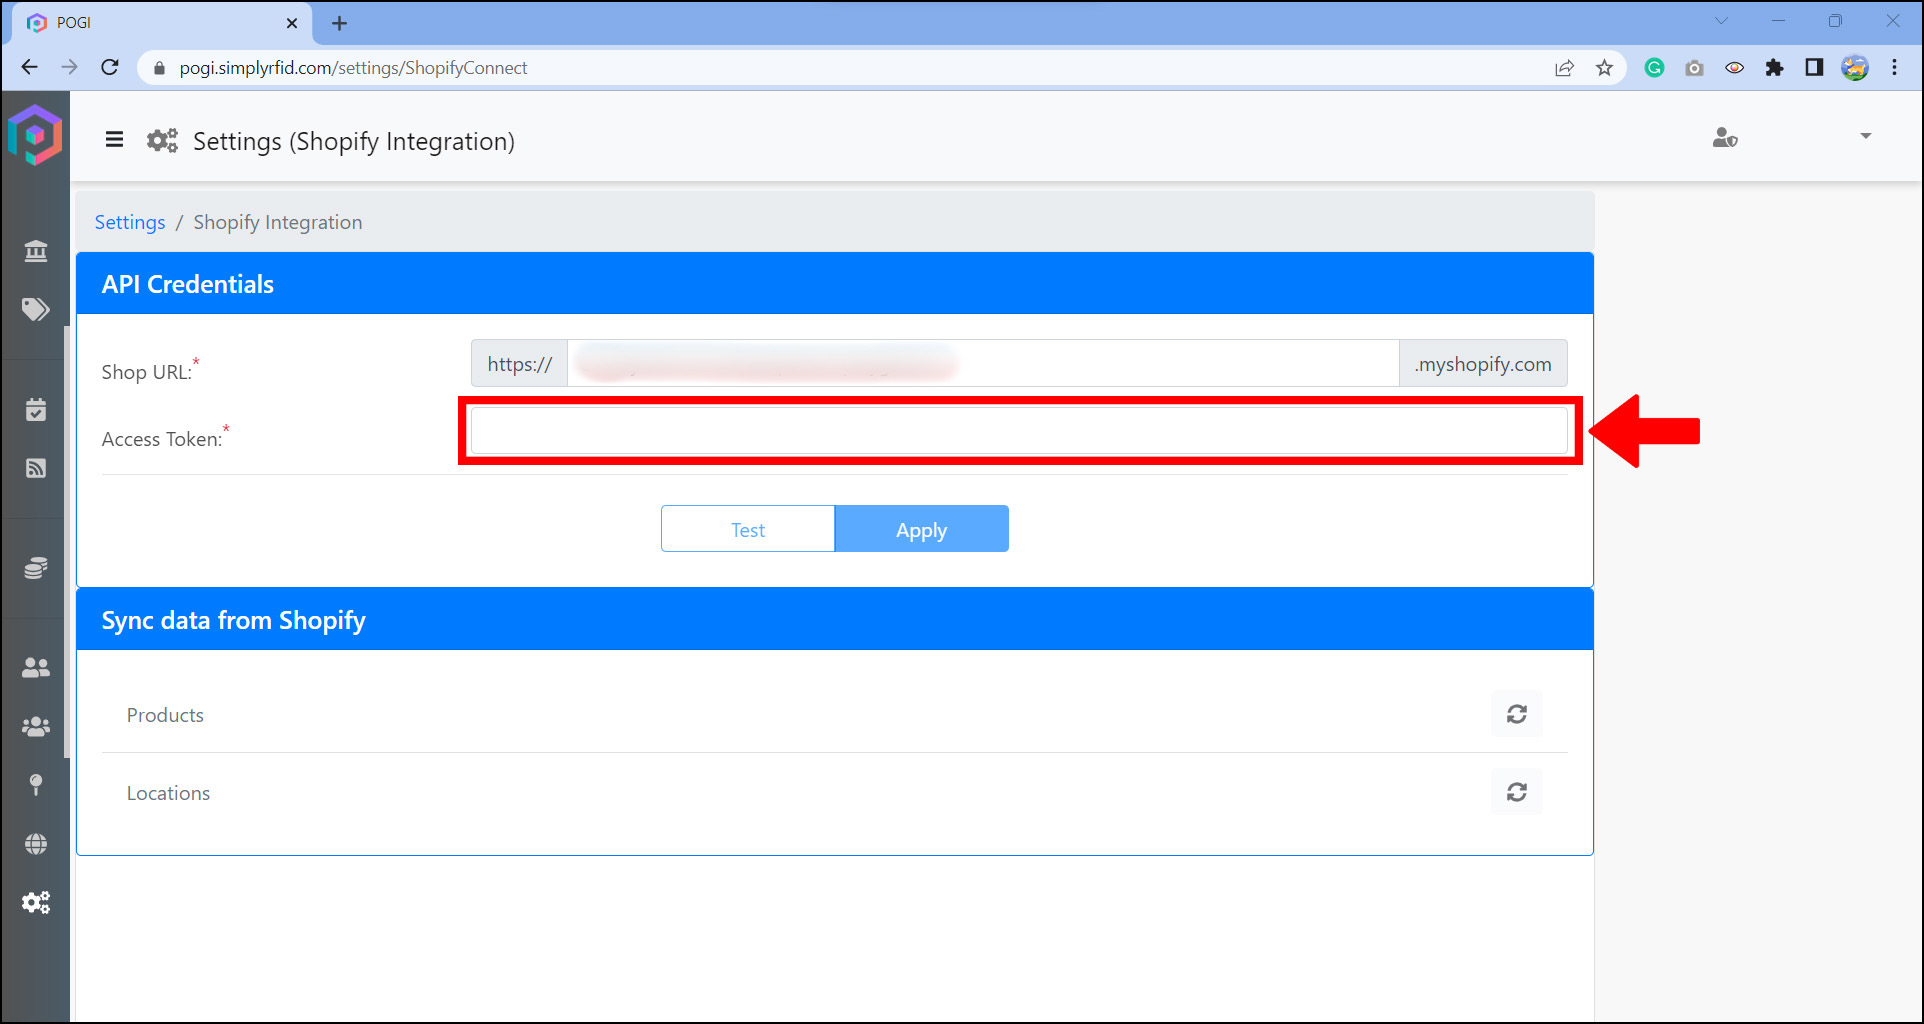Open the calendar check sidebar icon
Screen dimensions: 1924x1024
36,409
